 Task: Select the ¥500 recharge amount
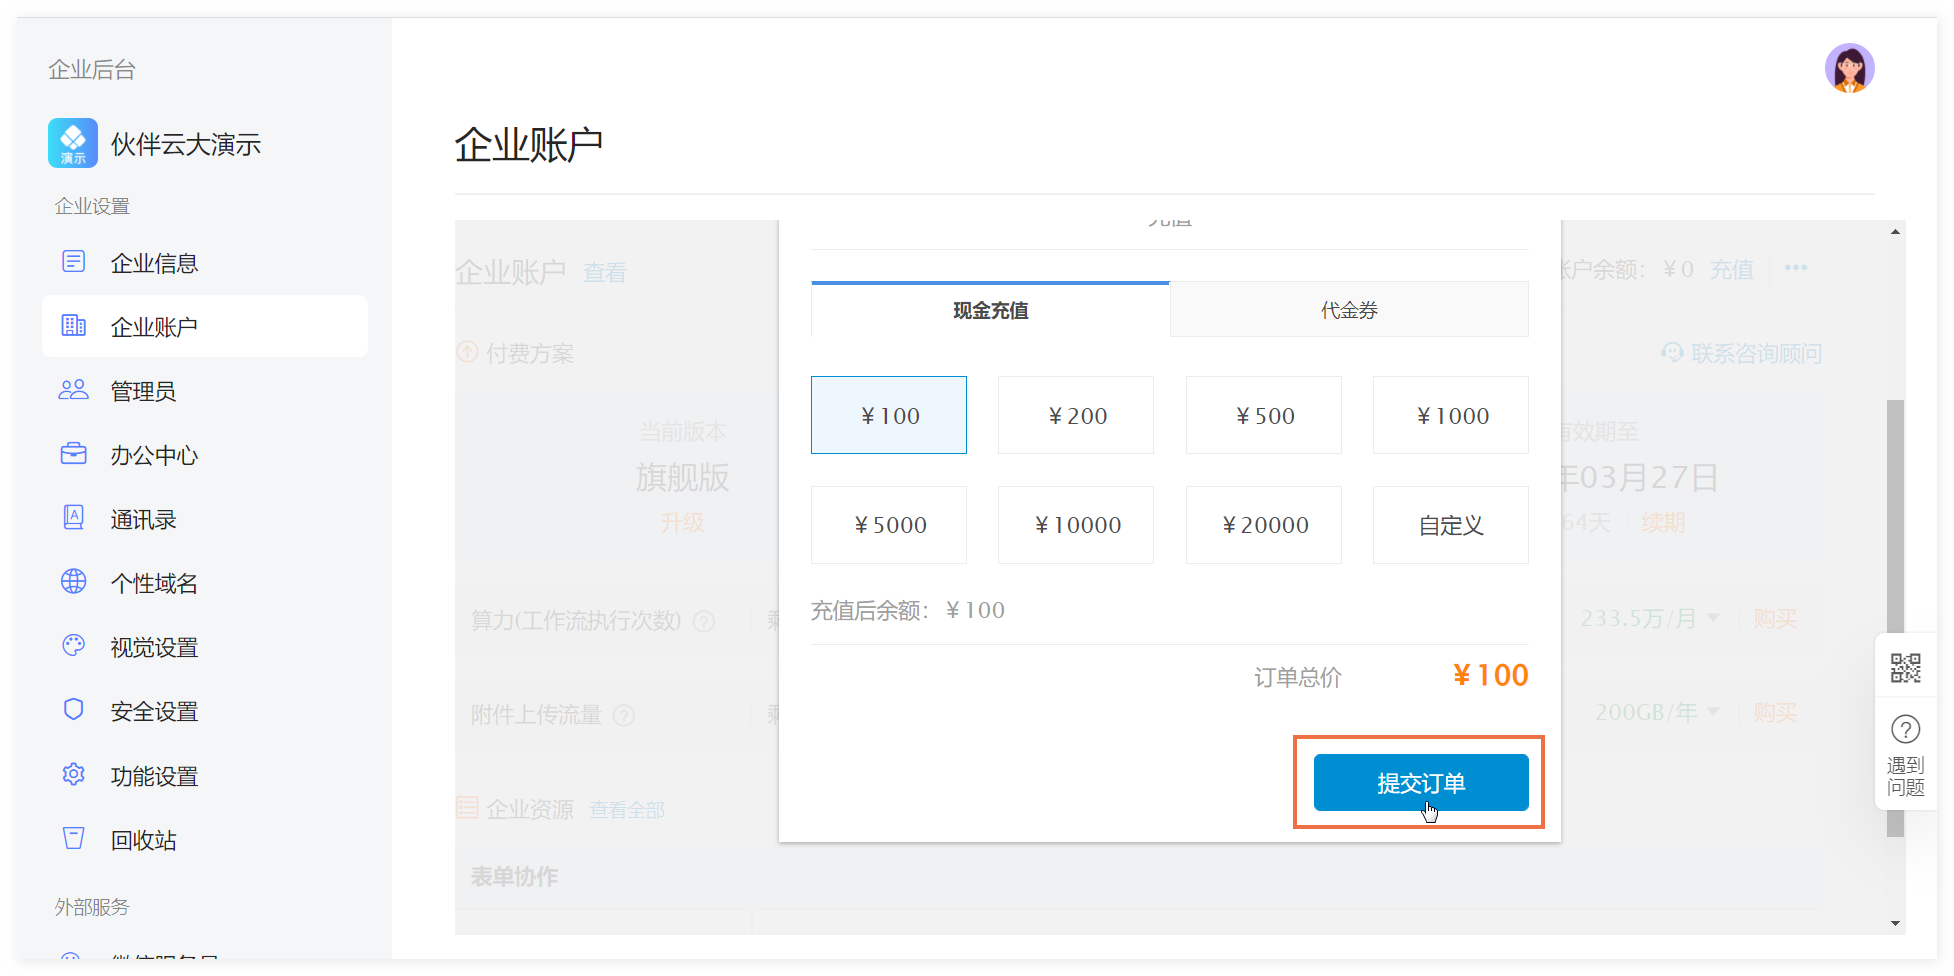pos(1263,415)
